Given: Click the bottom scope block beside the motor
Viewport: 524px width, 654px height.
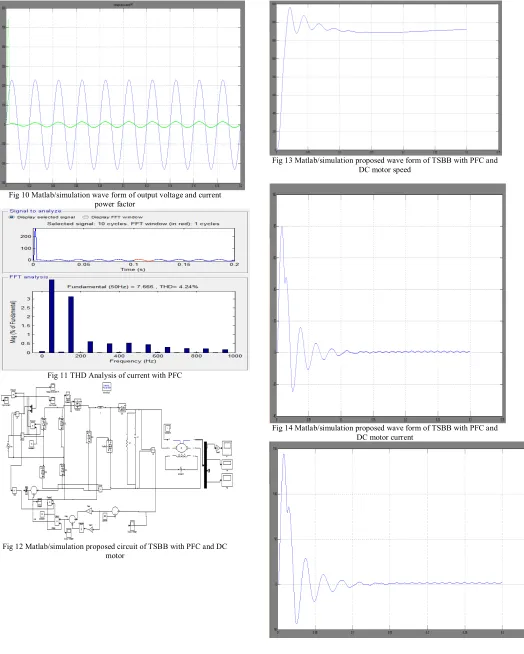Looking at the screenshot, I should (x=227, y=480).
